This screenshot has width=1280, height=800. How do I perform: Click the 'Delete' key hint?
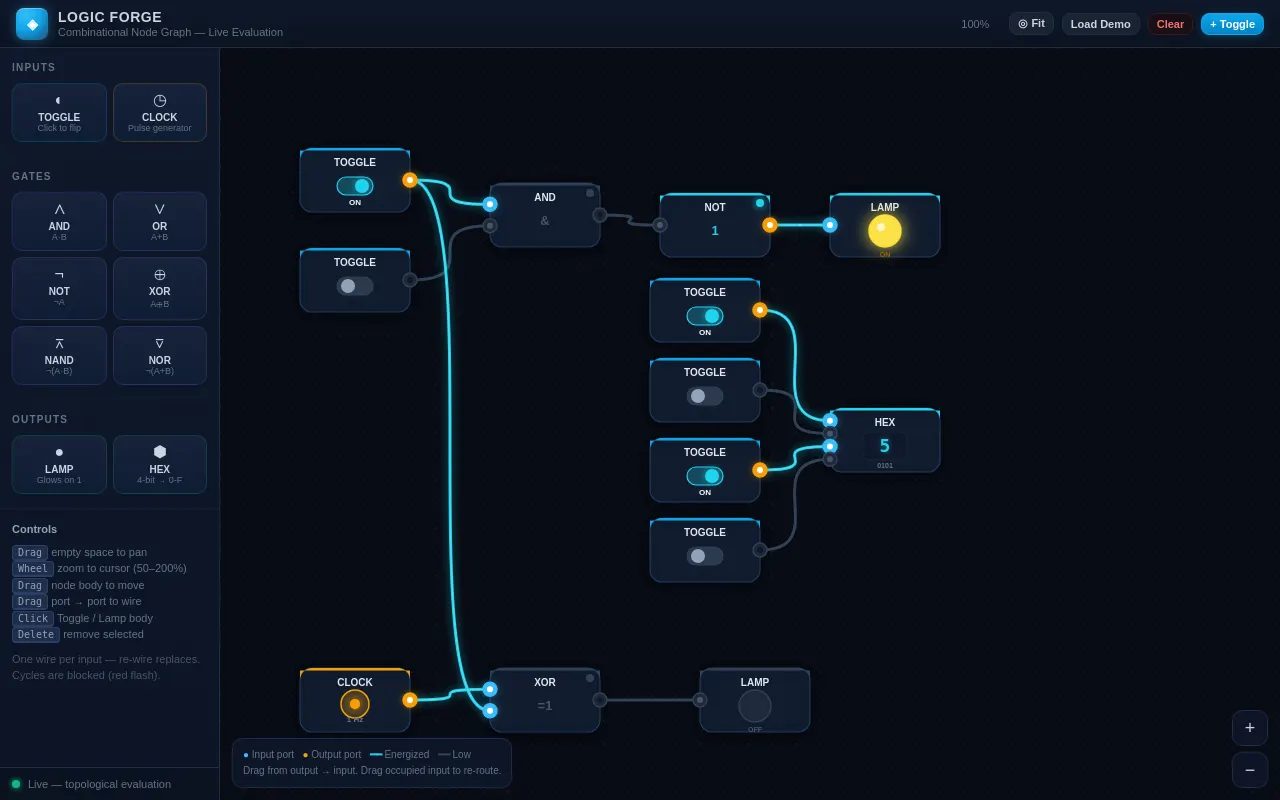[x=36, y=635]
